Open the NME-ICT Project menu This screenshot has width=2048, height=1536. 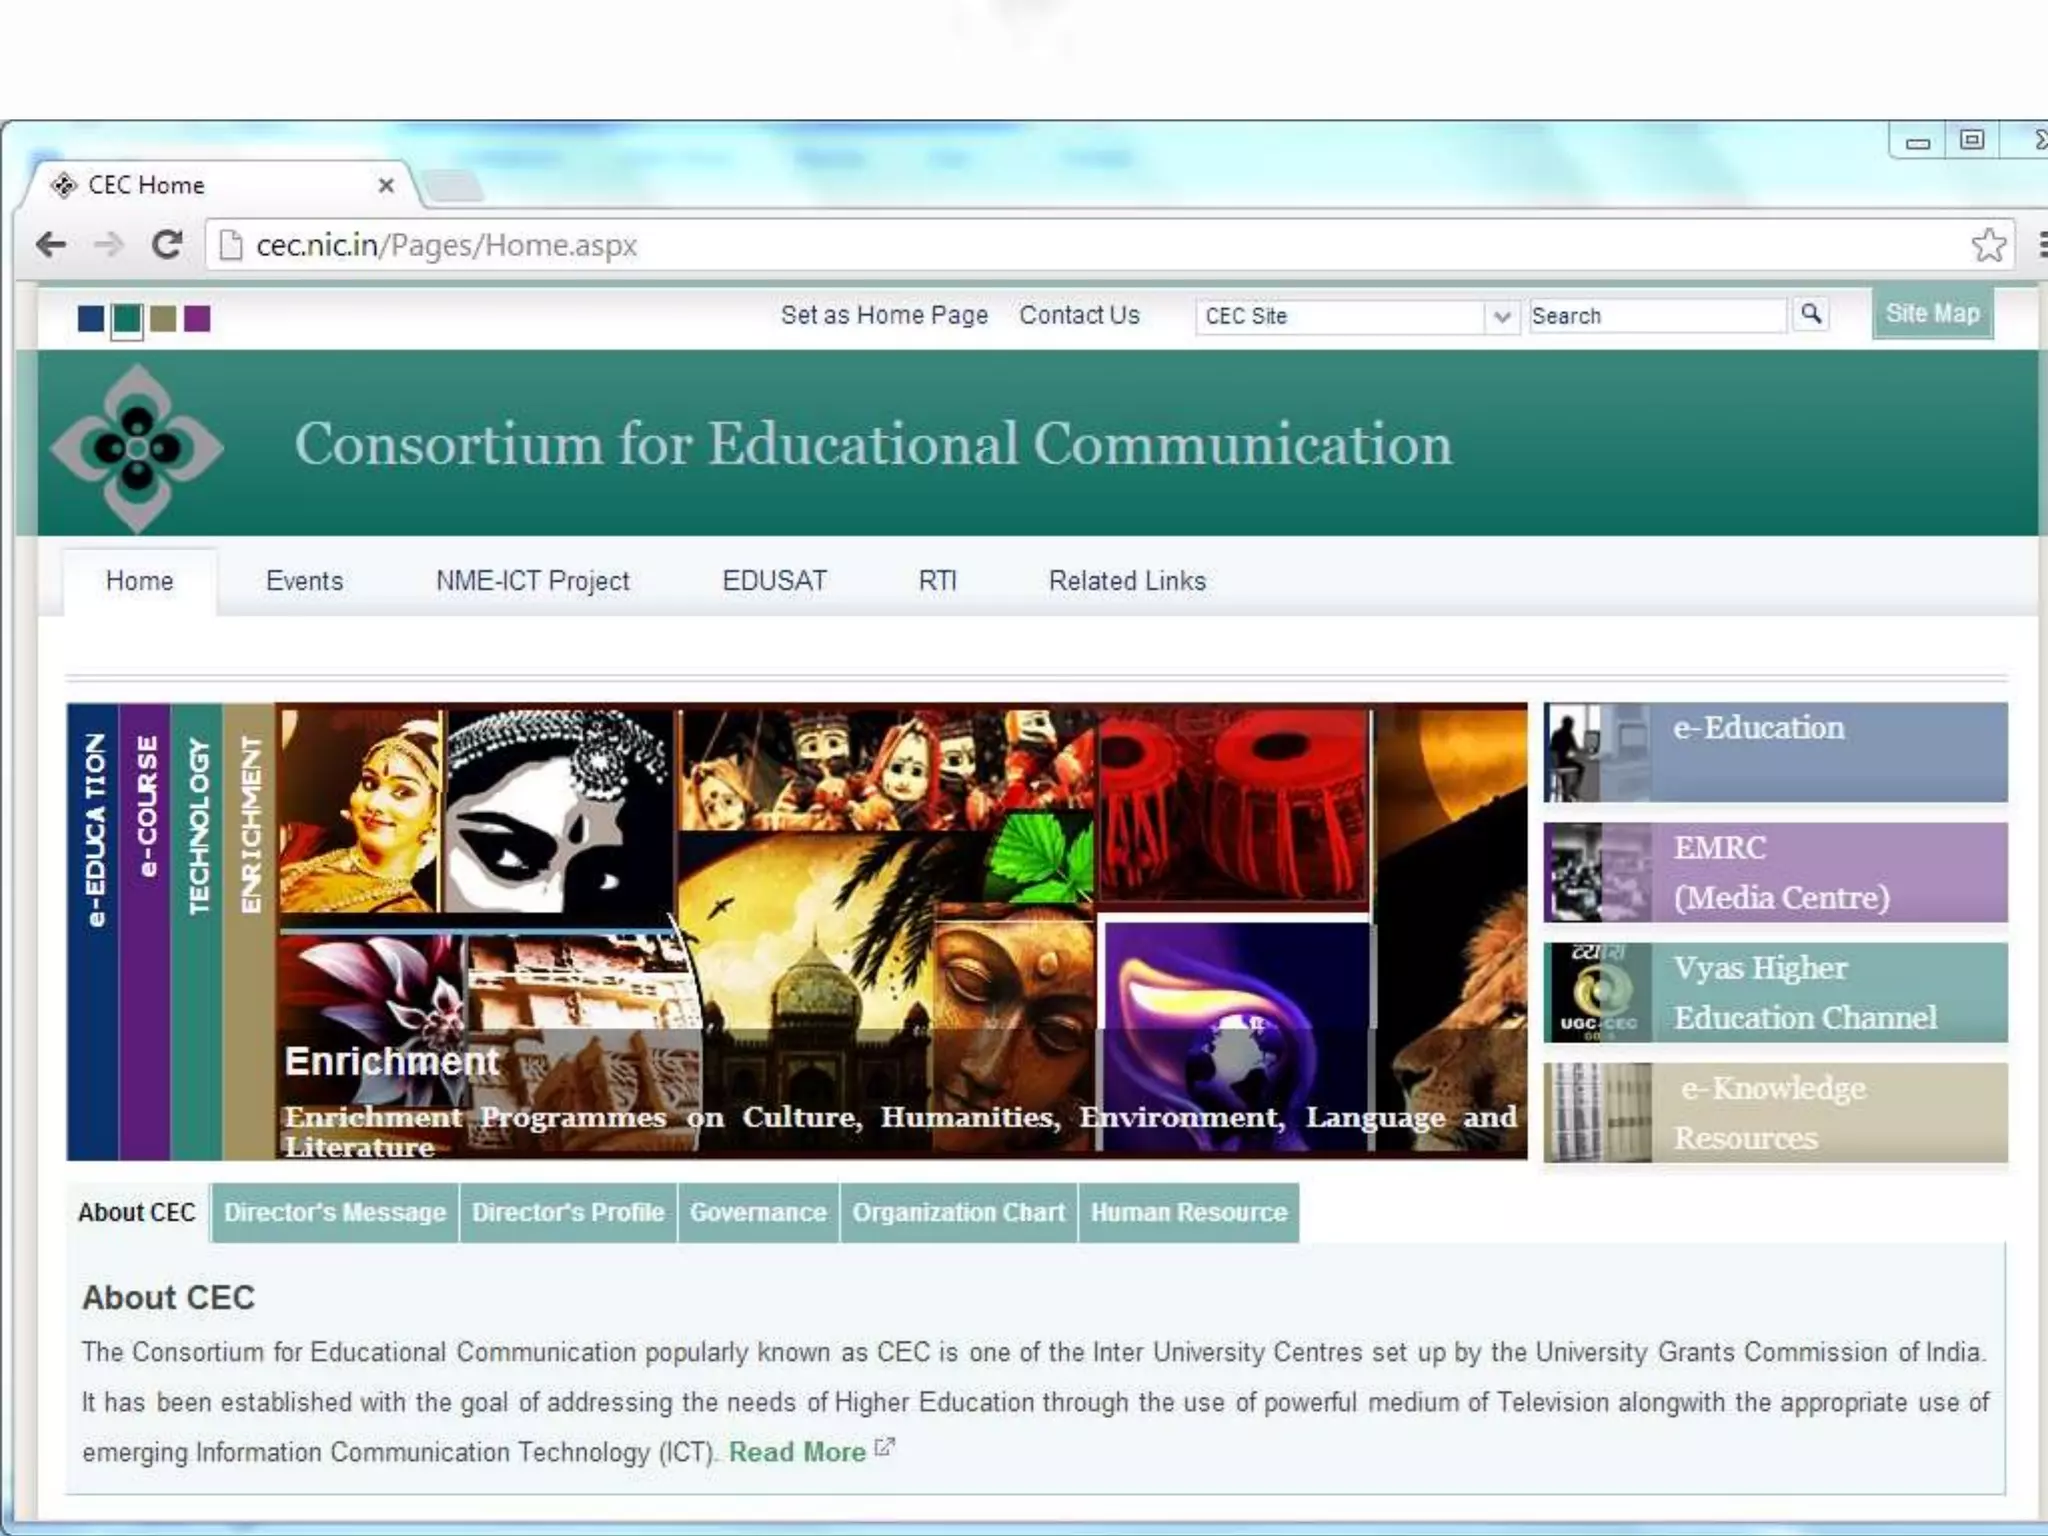[532, 581]
